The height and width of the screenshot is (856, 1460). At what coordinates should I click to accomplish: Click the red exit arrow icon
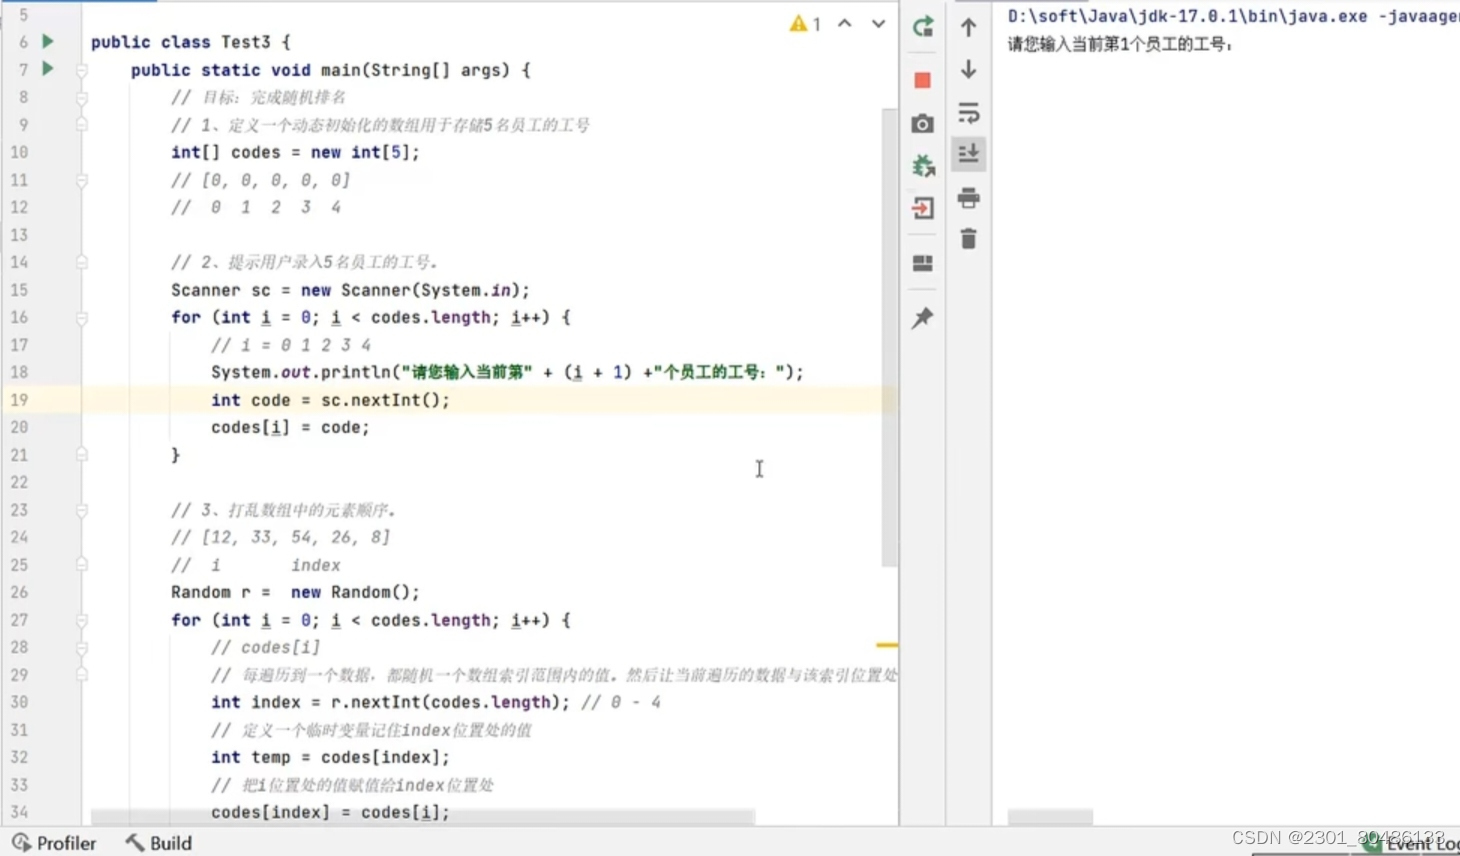pyautogui.click(x=923, y=208)
